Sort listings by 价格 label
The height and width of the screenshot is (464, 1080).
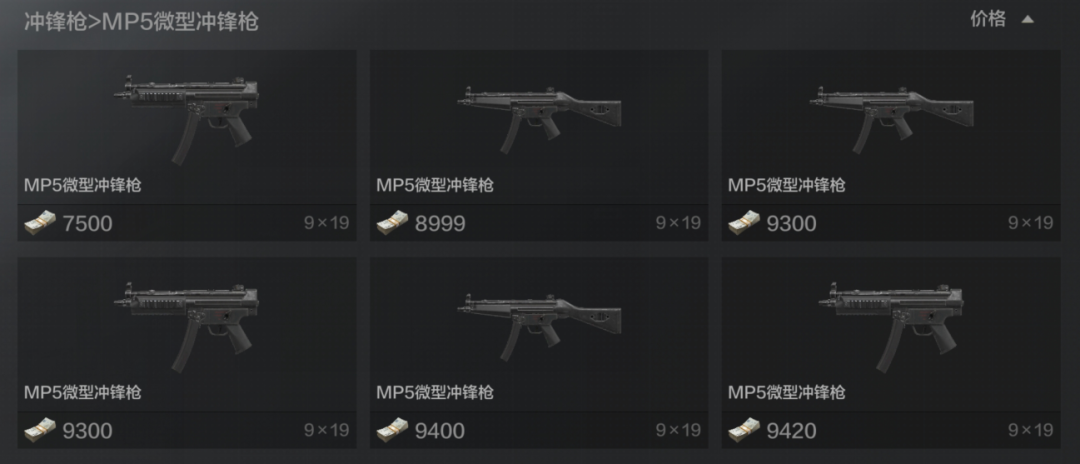point(988,19)
